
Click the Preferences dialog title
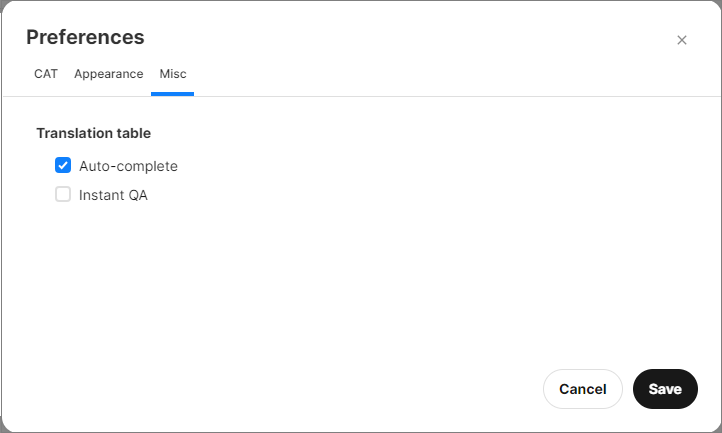(85, 37)
